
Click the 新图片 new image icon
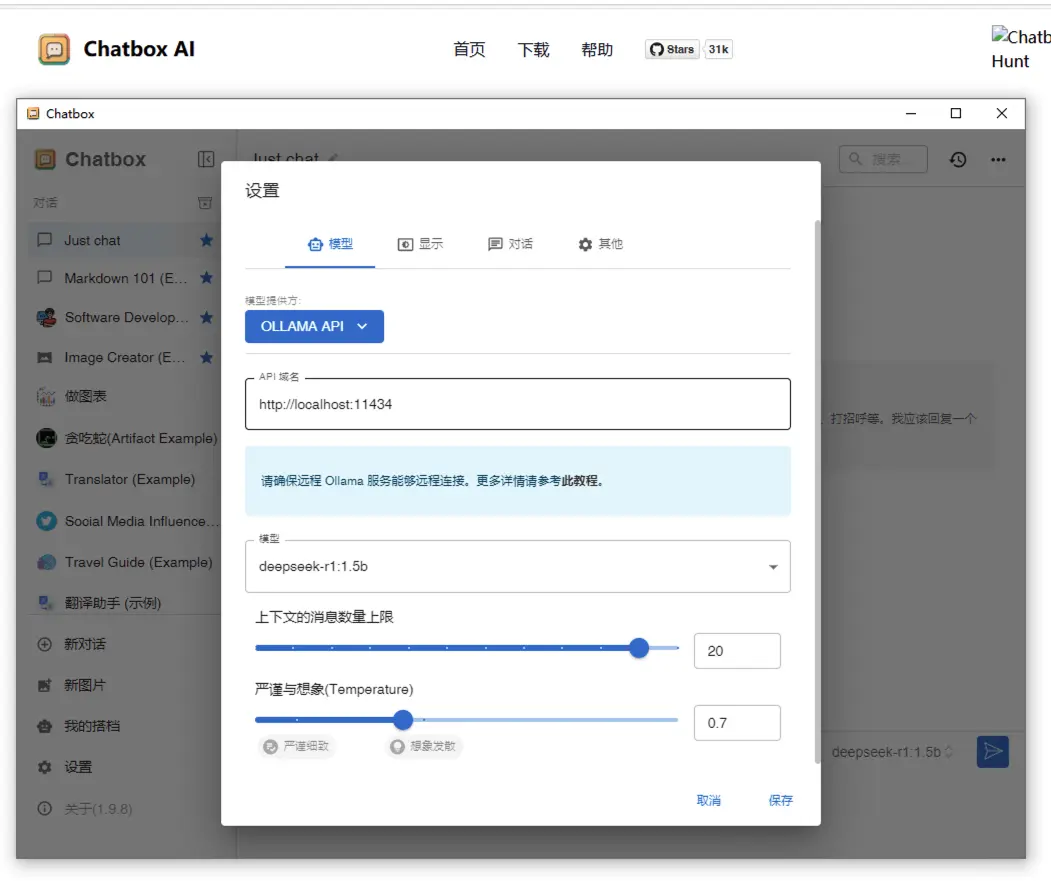tap(44, 685)
